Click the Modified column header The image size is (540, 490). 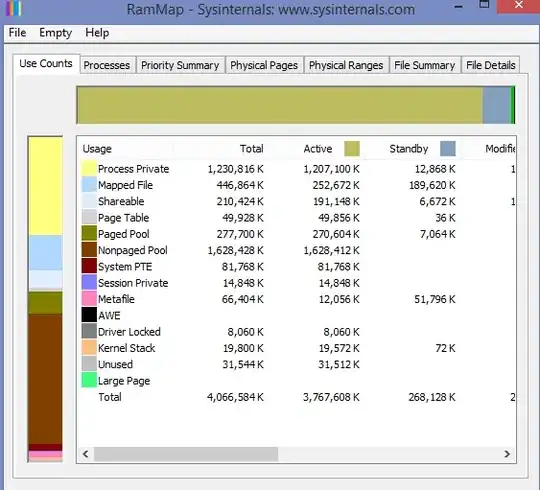(500, 149)
